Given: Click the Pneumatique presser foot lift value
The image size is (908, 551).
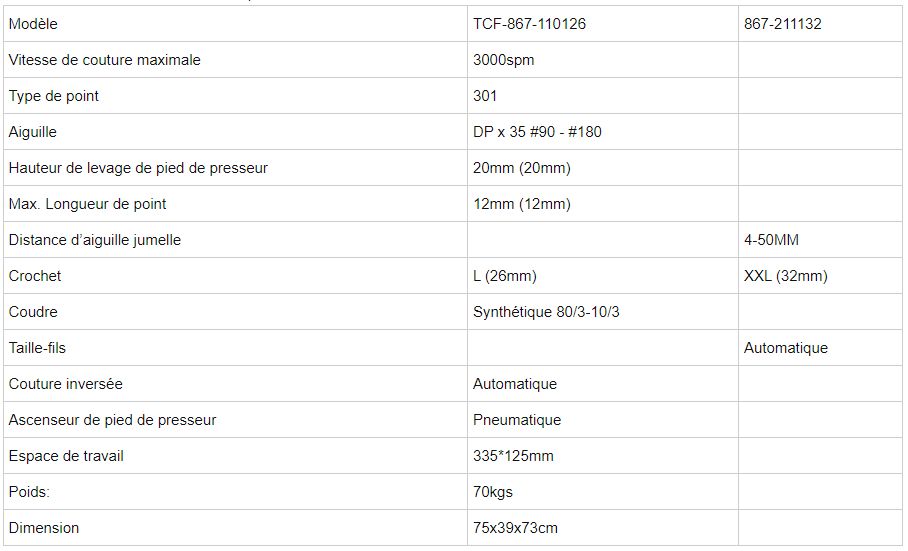Looking at the screenshot, I should (516, 420).
